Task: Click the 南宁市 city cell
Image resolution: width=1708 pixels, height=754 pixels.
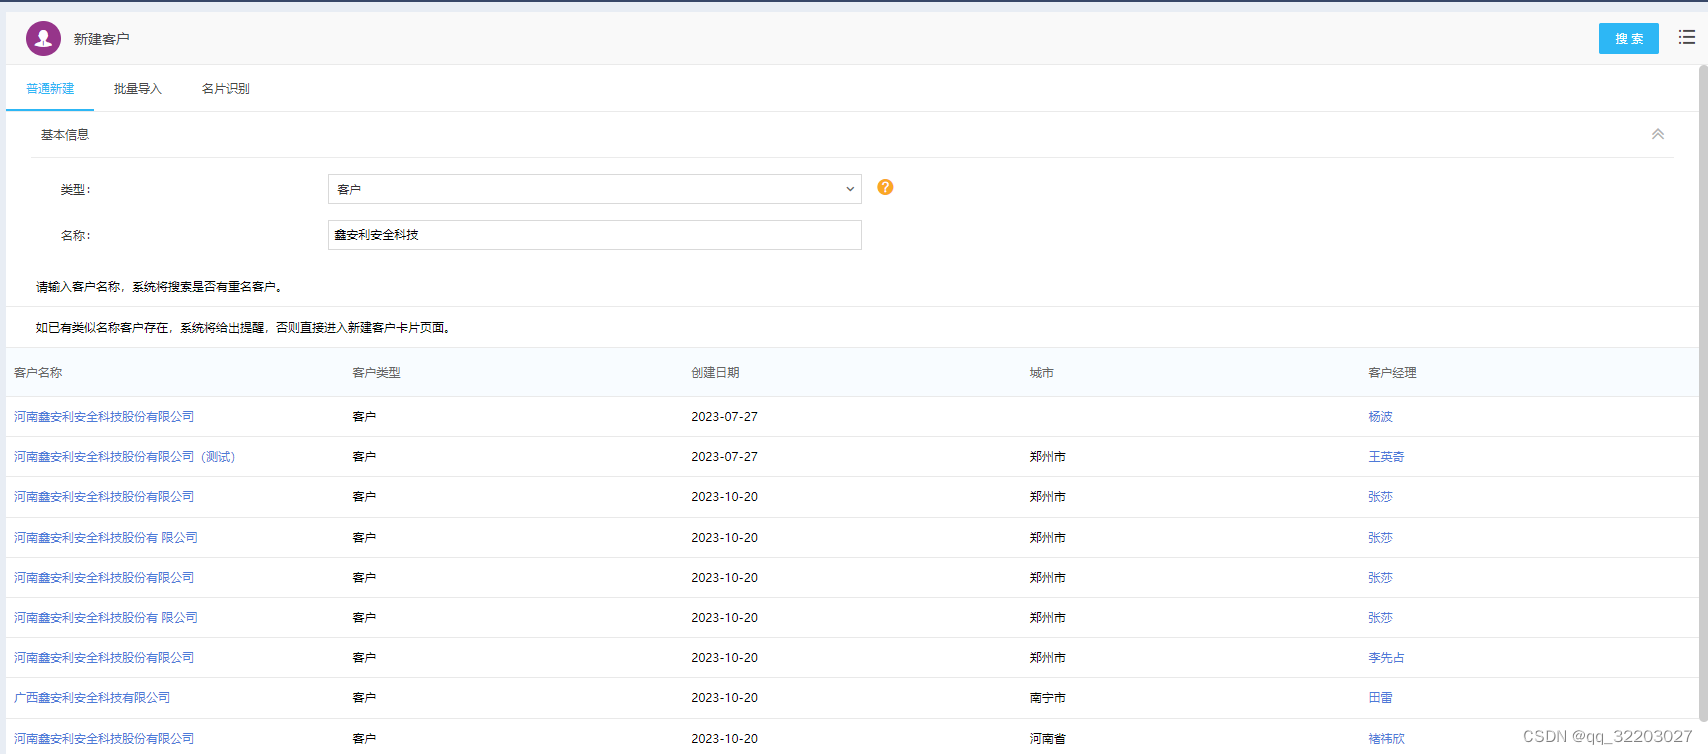Action: 1047,697
